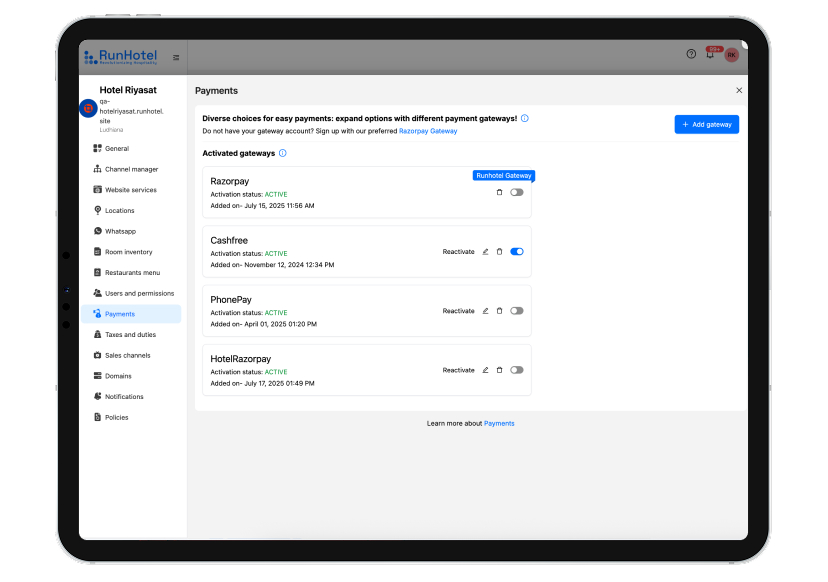The image size is (828, 582).
Task: Delete the HotelRazorpay gateway
Action: tap(500, 370)
